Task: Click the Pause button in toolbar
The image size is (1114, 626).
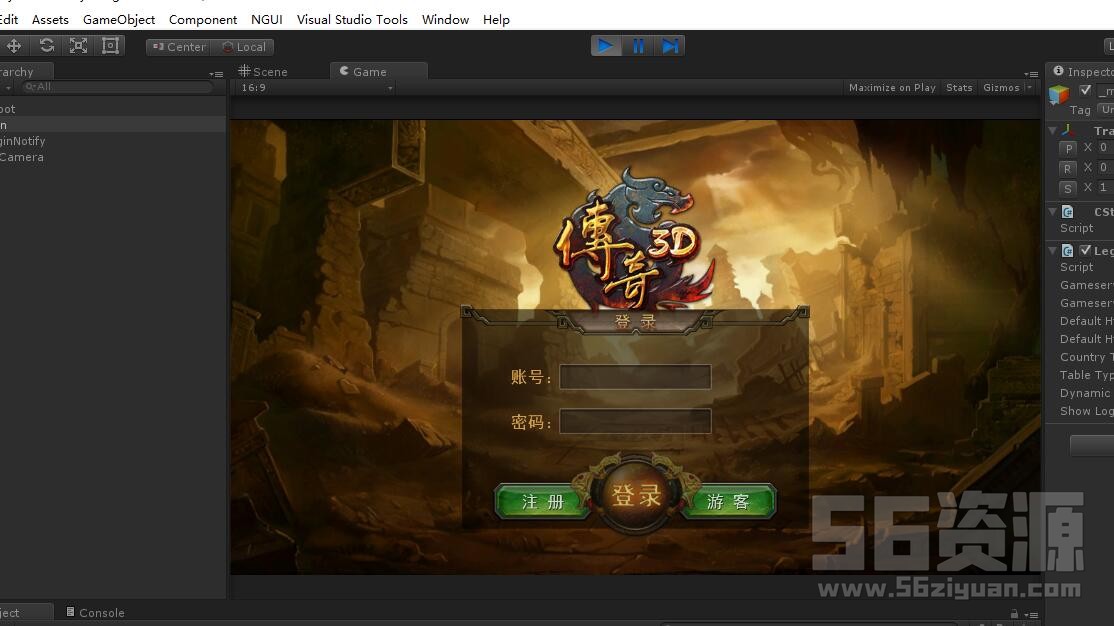Action: 638,46
